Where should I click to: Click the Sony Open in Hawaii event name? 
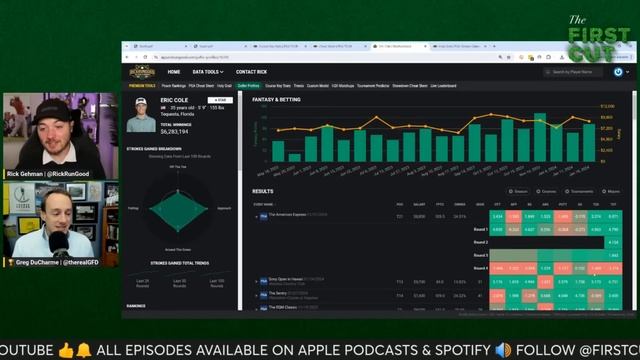click(285, 279)
